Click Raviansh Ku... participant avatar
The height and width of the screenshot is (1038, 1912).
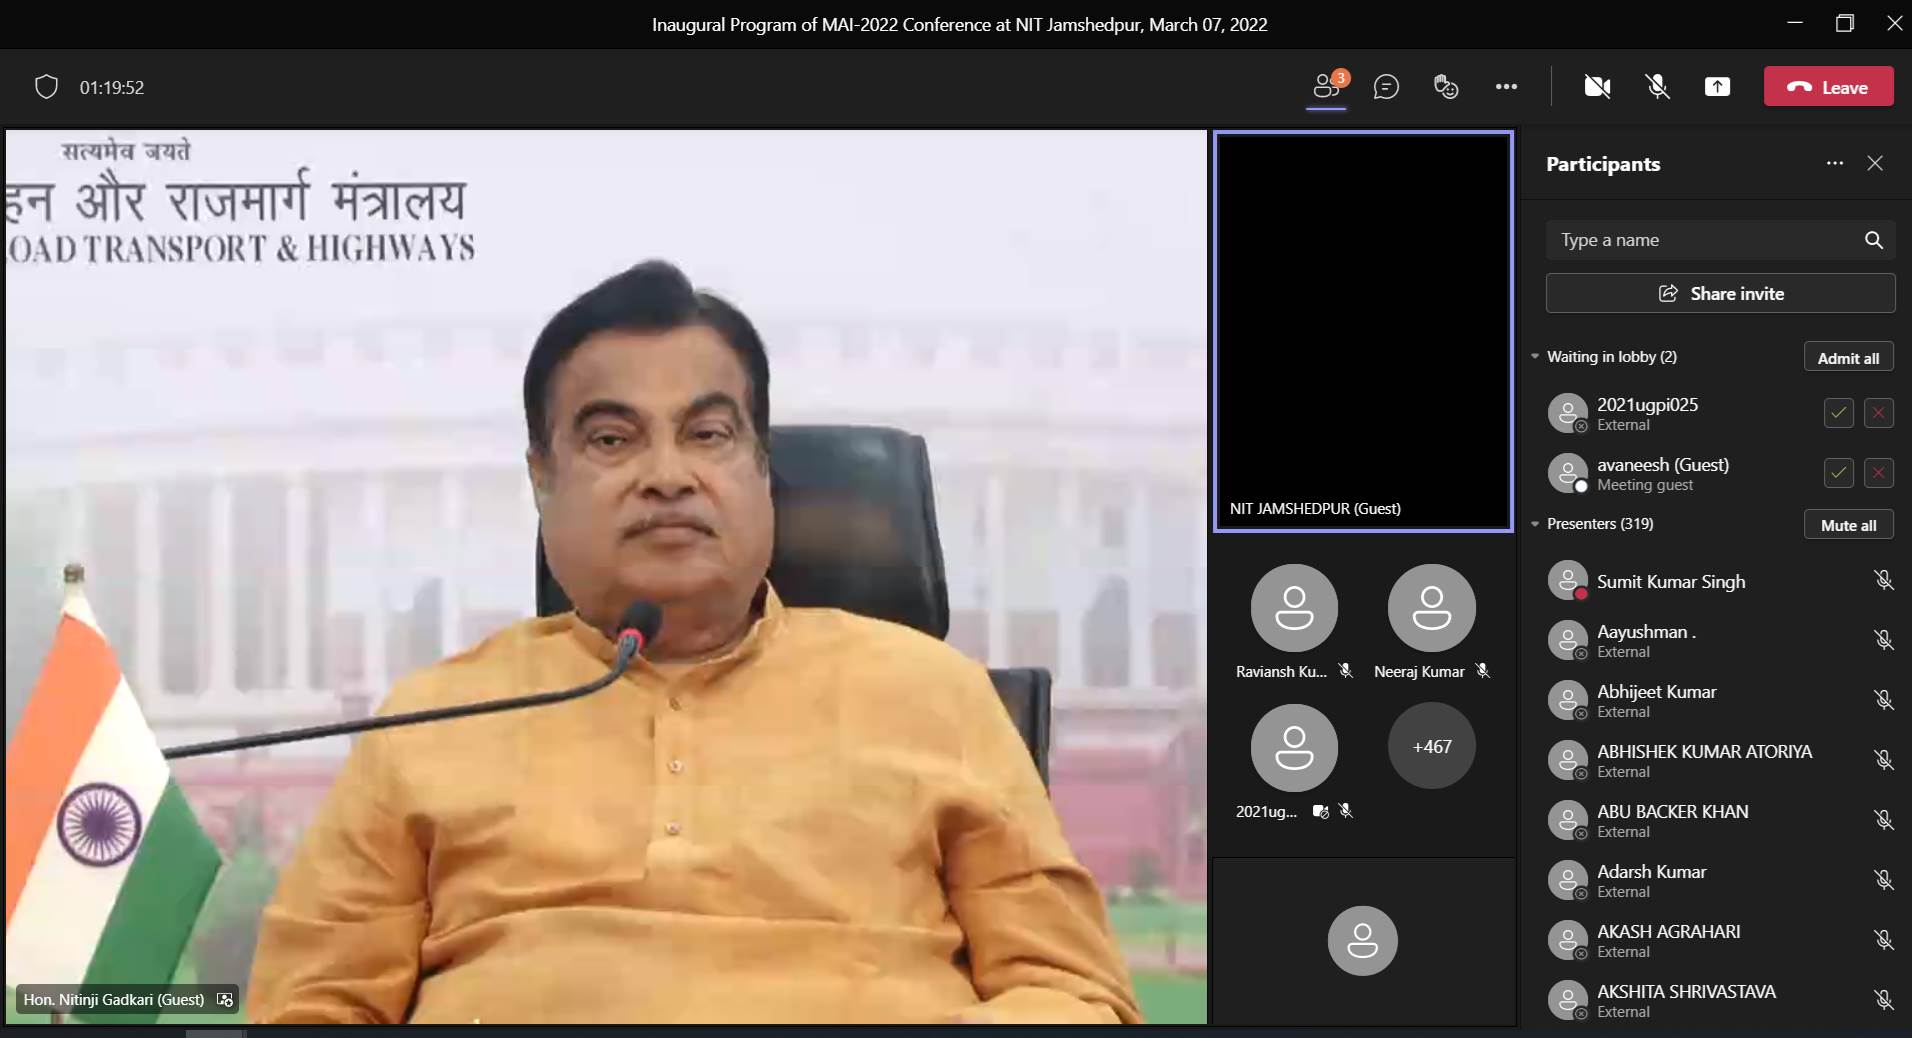(1294, 608)
